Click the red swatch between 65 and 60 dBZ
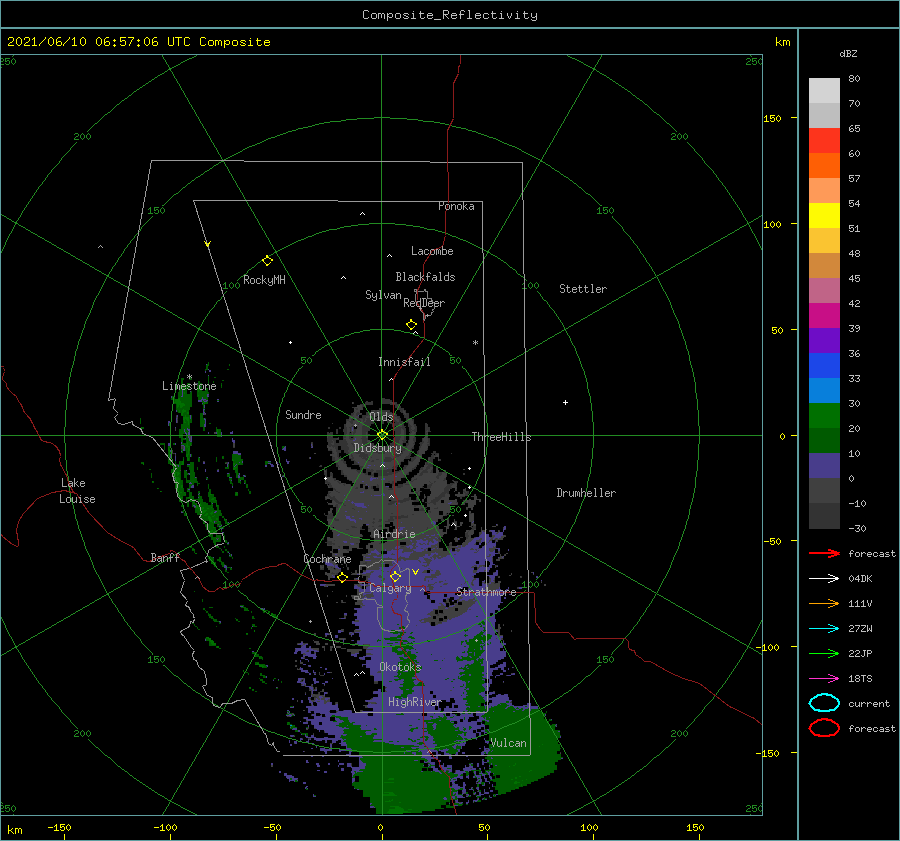The width and height of the screenshot is (900, 841). (824, 141)
